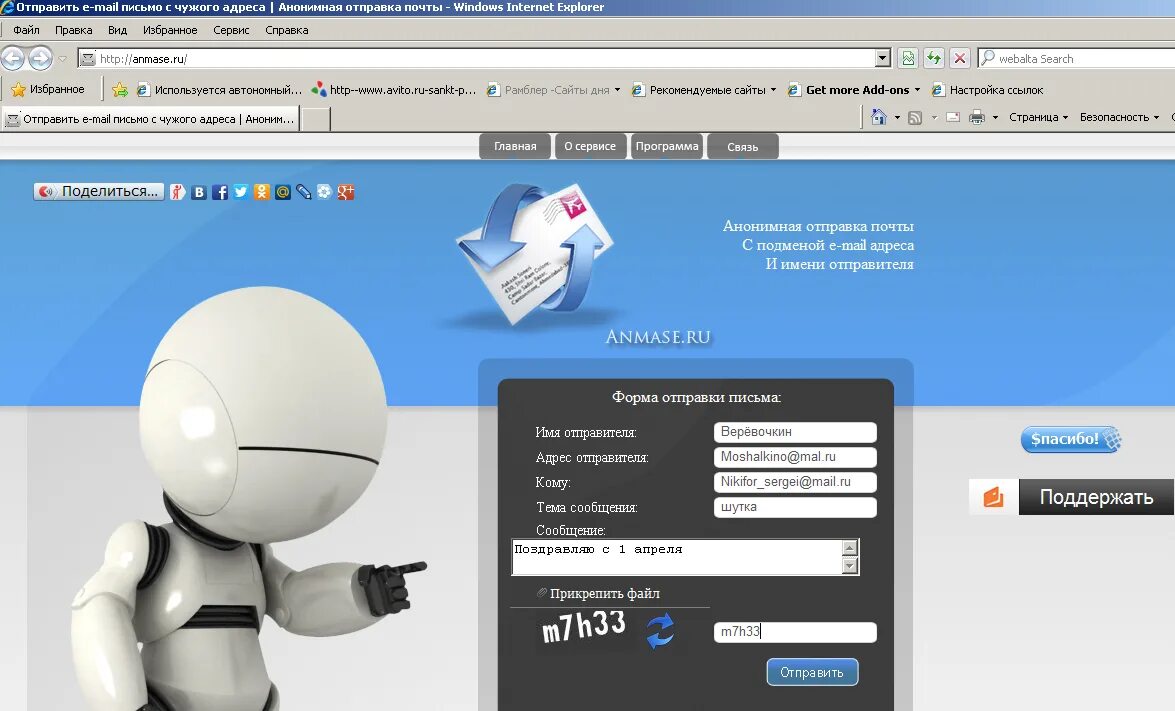Image resolution: width=1175 pixels, height=711 pixels.
Task: Open the Избранное menu in menu bar
Action: point(170,30)
